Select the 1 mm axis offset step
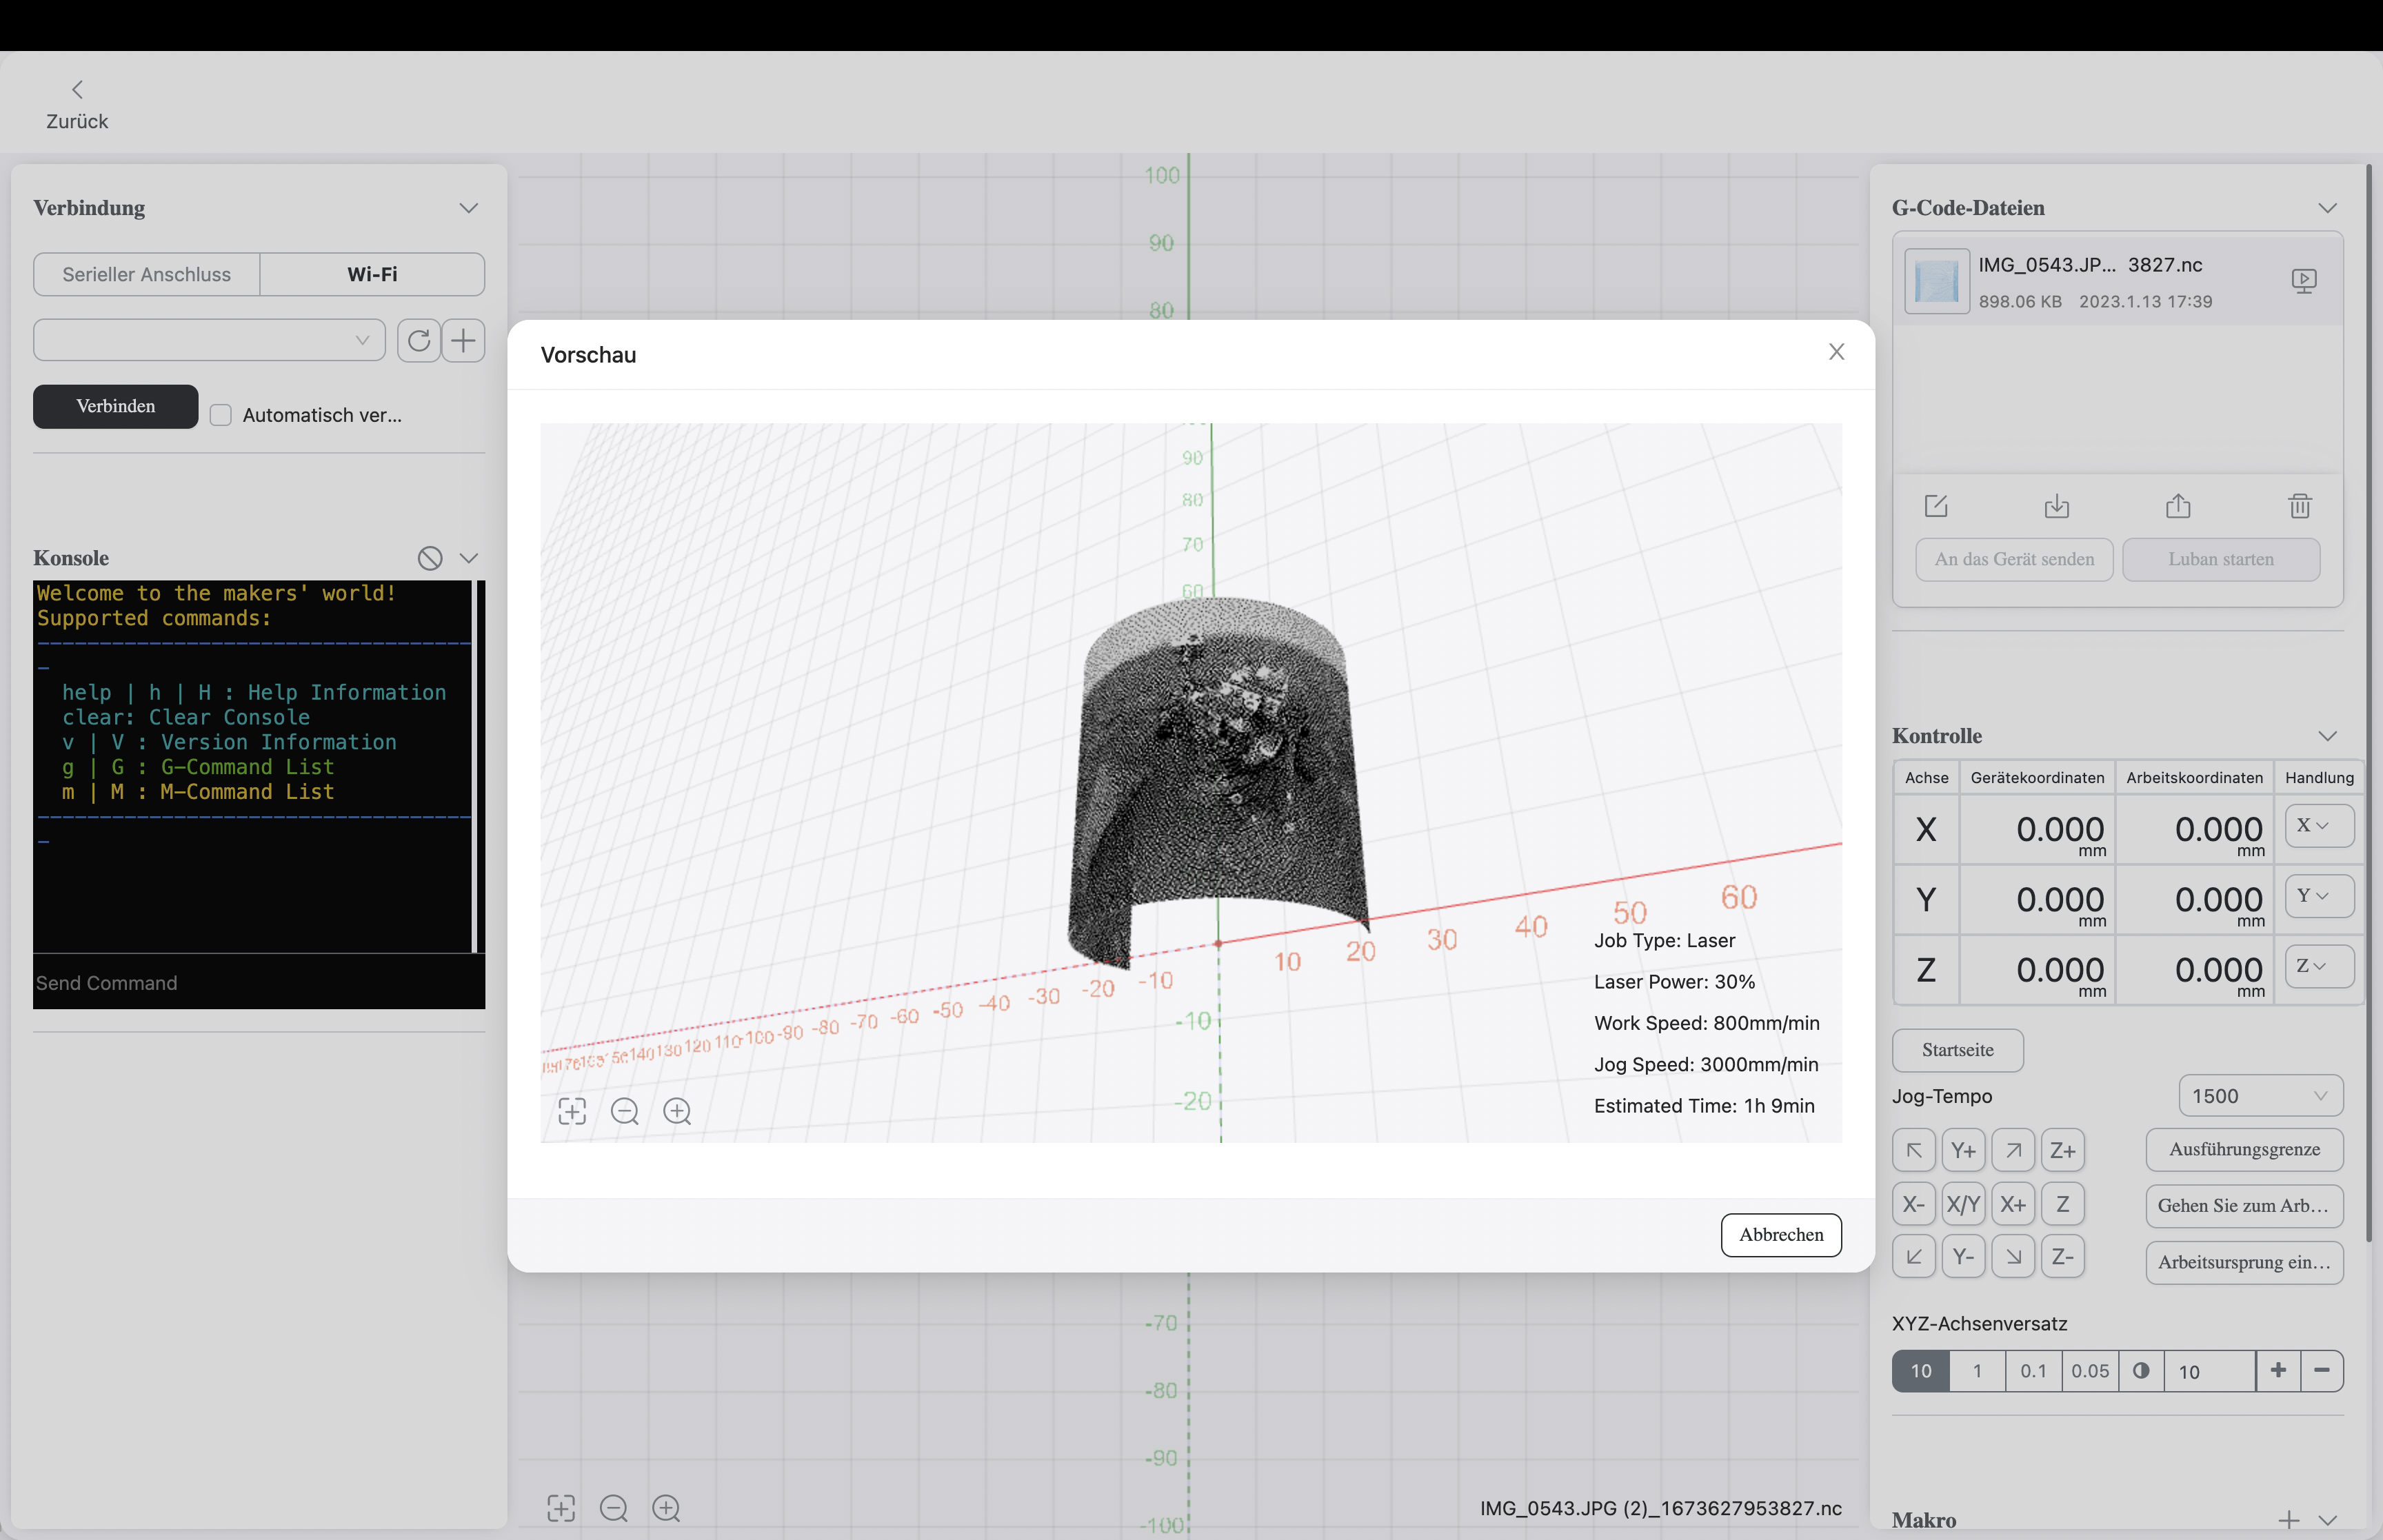Screen dimensions: 2383x1540 pyautogui.click(x=1977, y=1371)
